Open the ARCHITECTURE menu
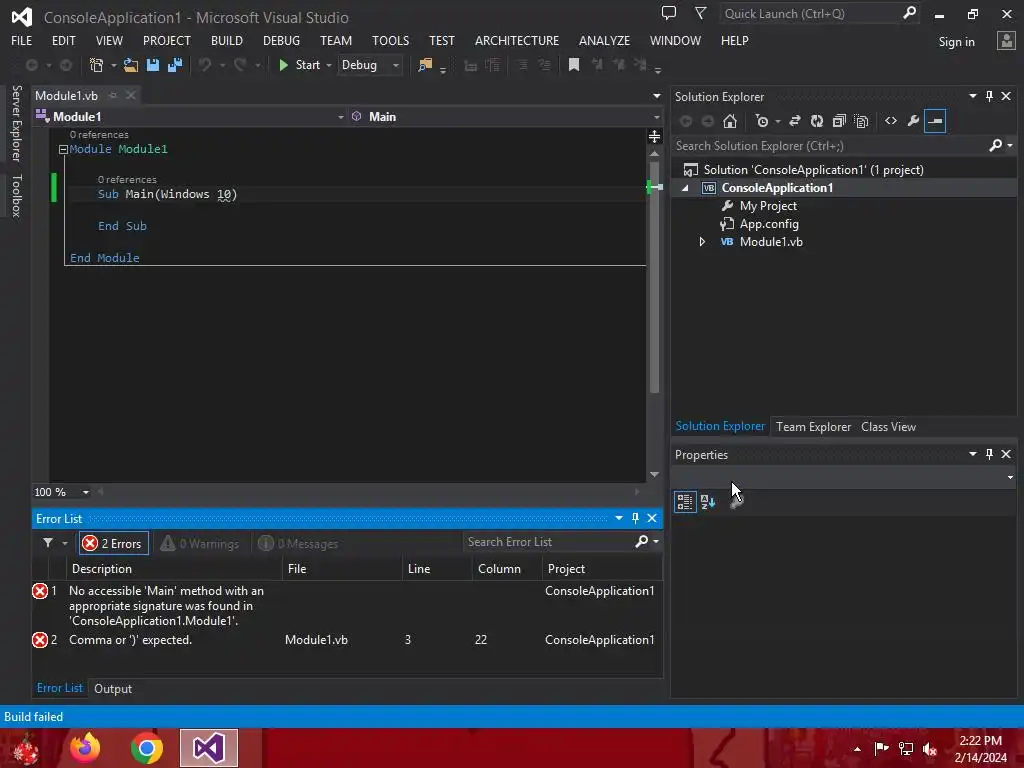This screenshot has height=768, width=1024. coord(517,40)
